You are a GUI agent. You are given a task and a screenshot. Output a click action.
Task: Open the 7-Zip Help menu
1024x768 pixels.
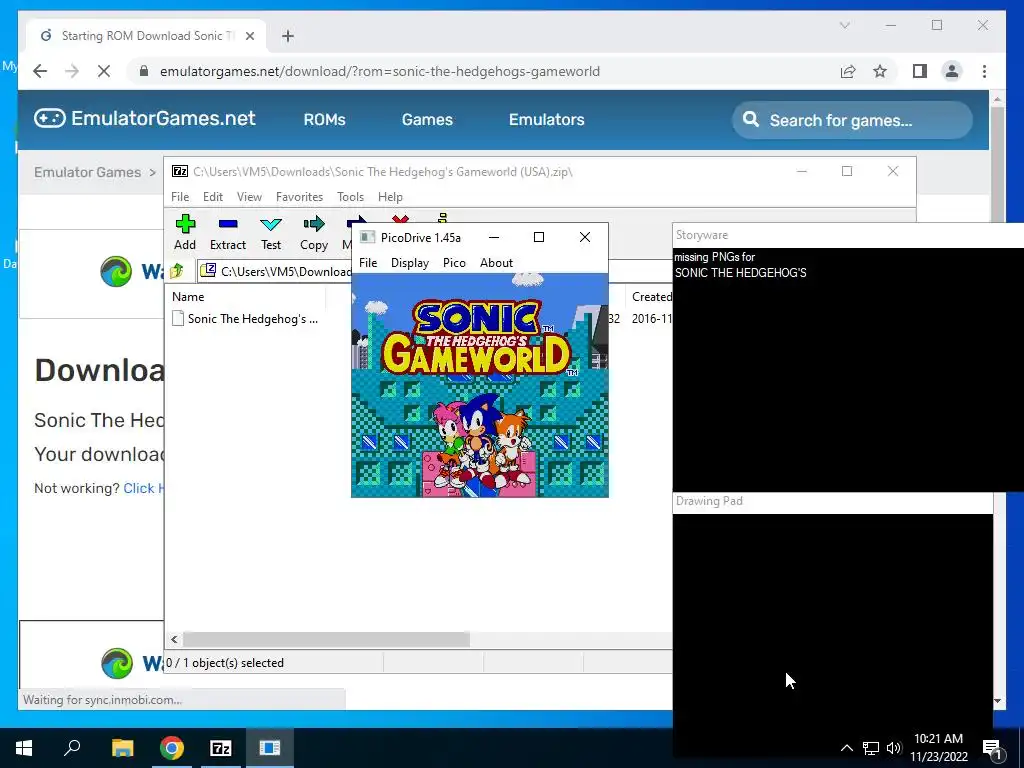[391, 197]
